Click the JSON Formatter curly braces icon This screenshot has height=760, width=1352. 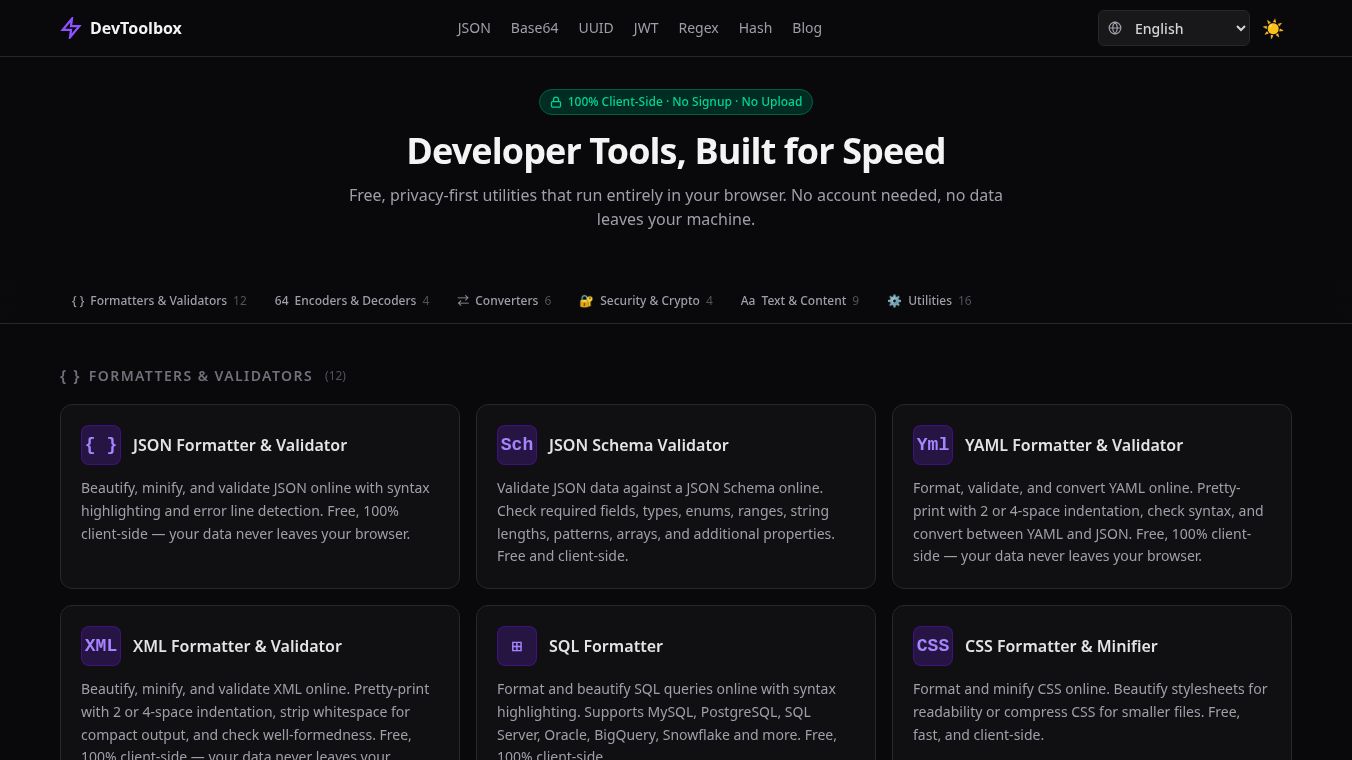[101, 445]
